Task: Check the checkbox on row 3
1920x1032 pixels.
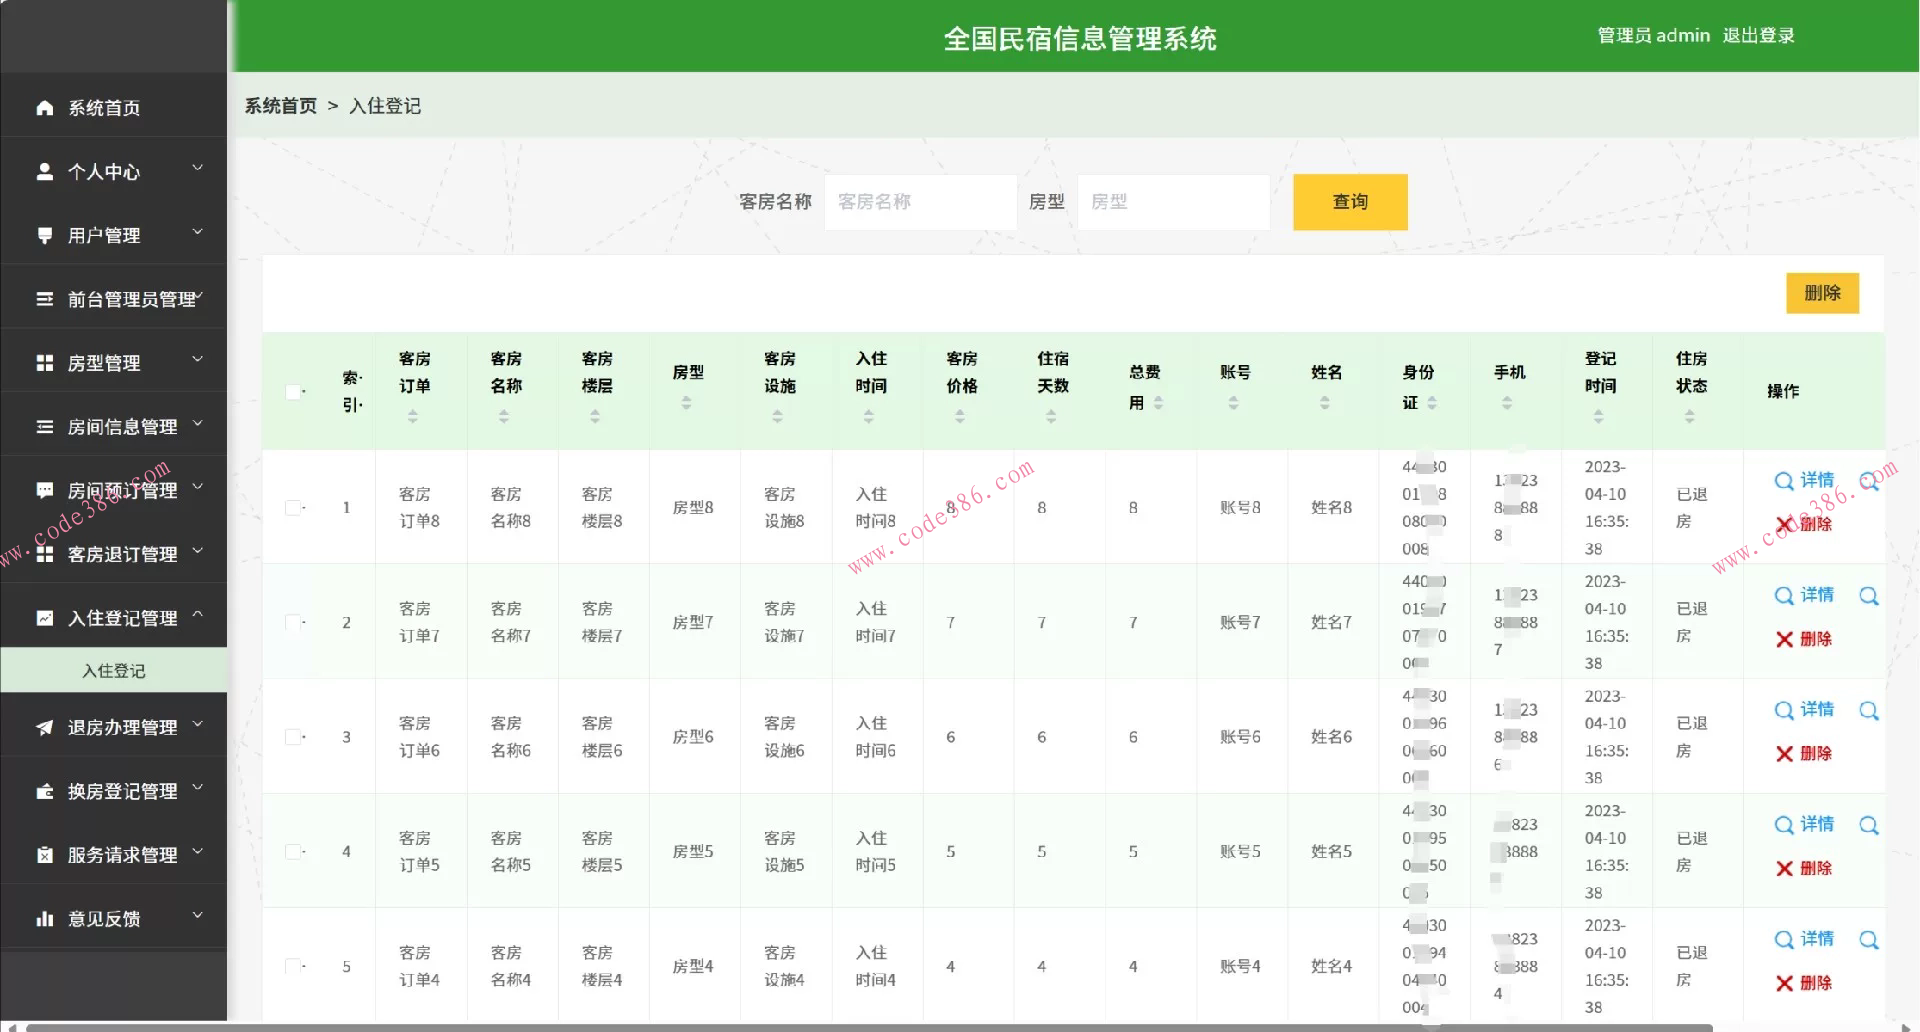Action: point(294,736)
